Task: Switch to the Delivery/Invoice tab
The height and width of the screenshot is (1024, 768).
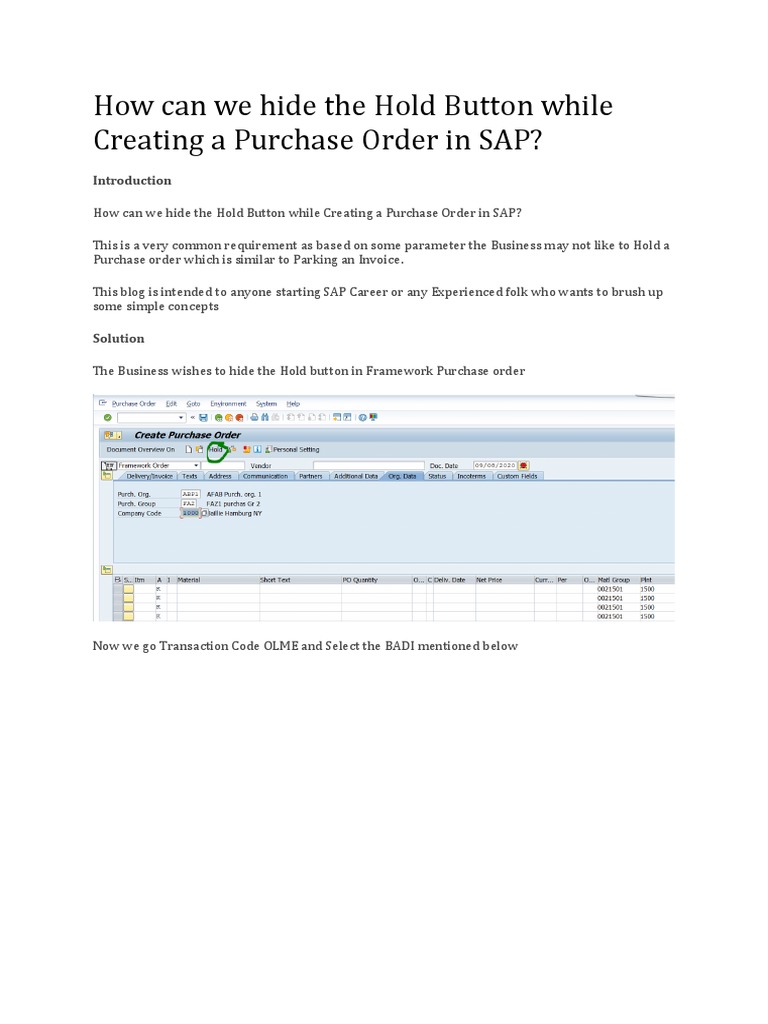Action: [149, 476]
